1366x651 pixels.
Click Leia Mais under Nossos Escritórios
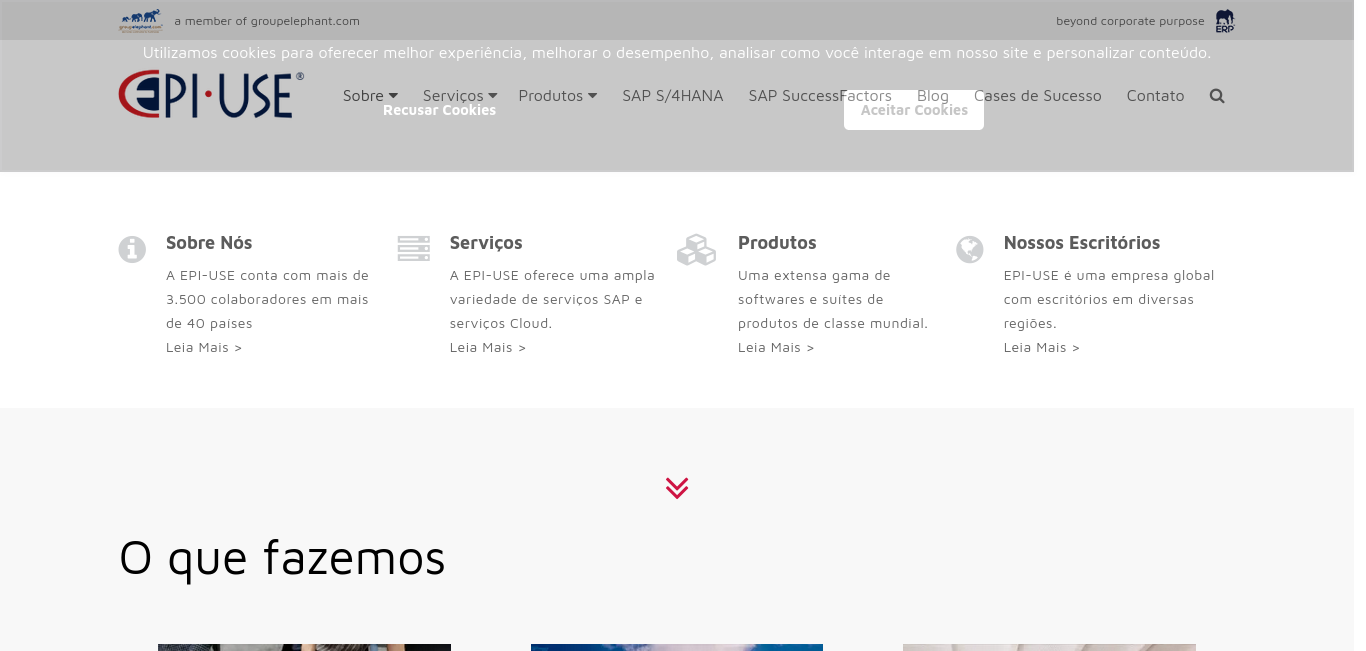(x=1042, y=347)
